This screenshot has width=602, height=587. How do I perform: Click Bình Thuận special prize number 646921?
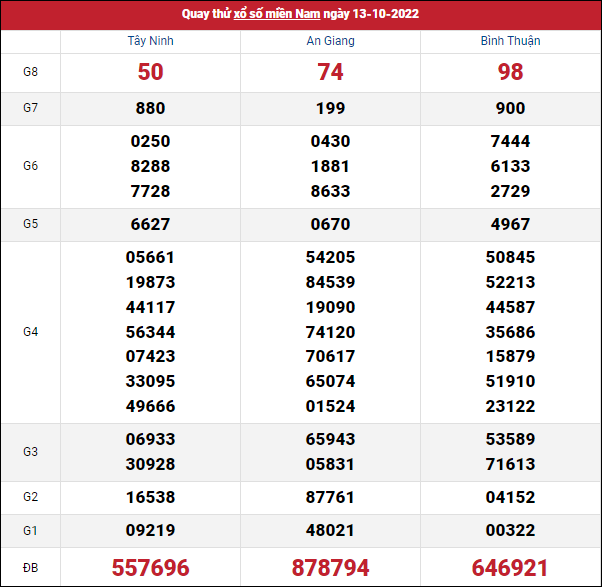[x=510, y=567]
